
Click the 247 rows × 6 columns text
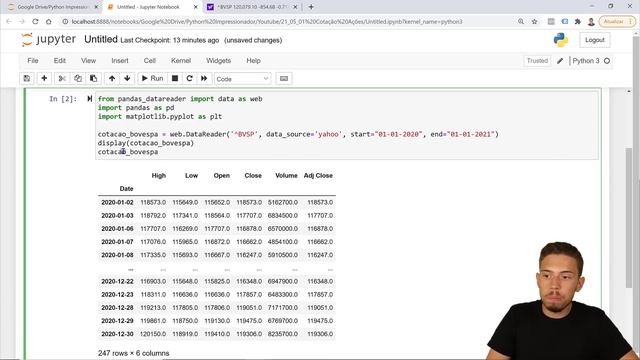(x=133, y=353)
